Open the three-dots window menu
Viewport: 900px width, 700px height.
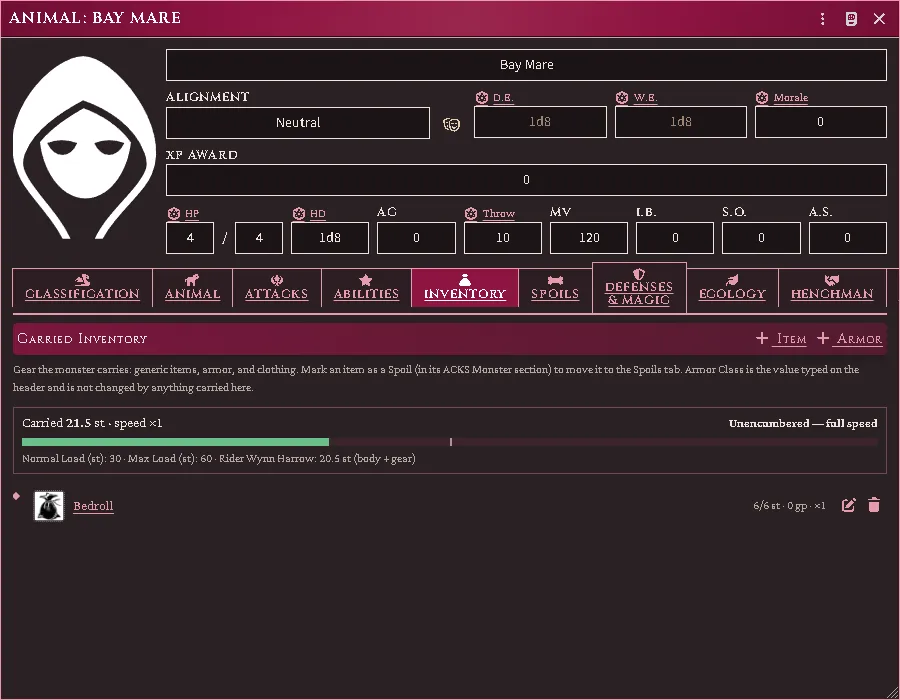[823, 19]
